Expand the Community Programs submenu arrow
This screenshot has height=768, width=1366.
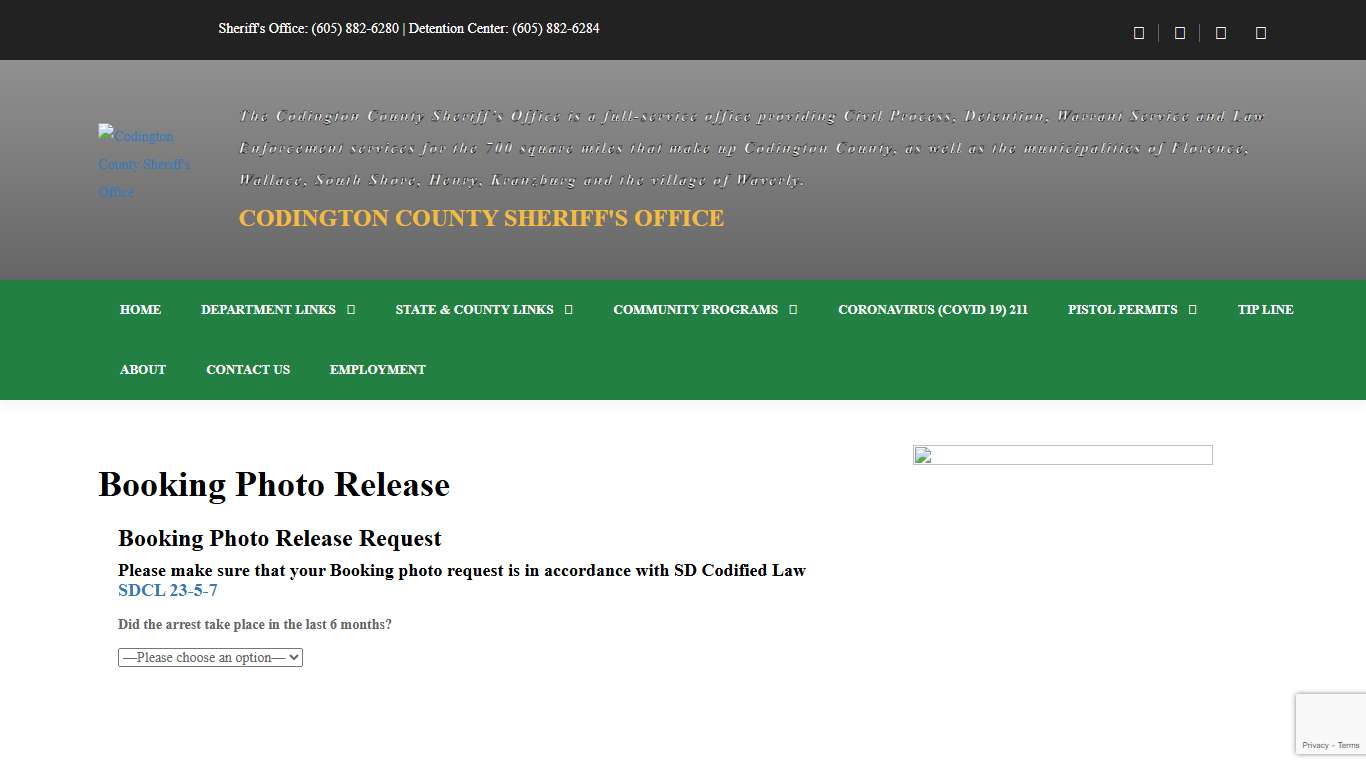click(793, 310)
